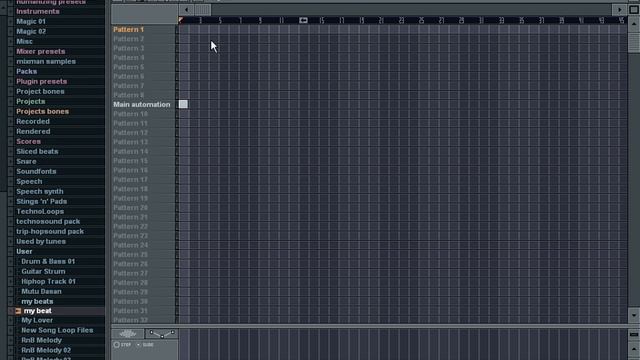640x360 pixels.
Task: Select the mixman samples entry
Action: (46, 61)
